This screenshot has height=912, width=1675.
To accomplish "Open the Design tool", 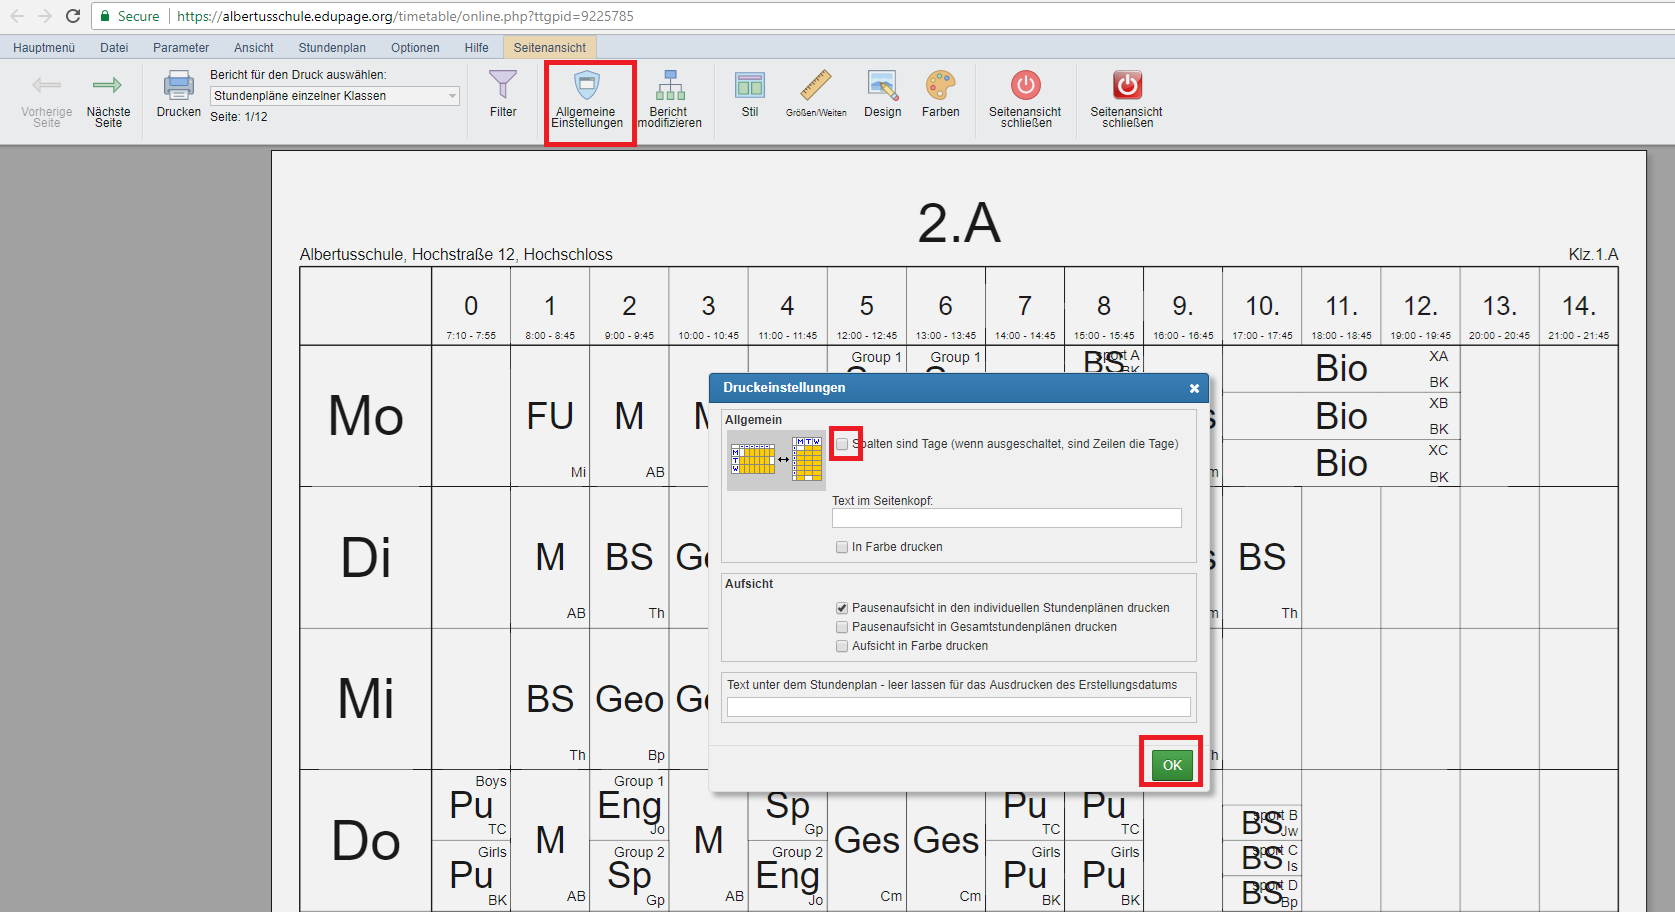I will 882,87.
